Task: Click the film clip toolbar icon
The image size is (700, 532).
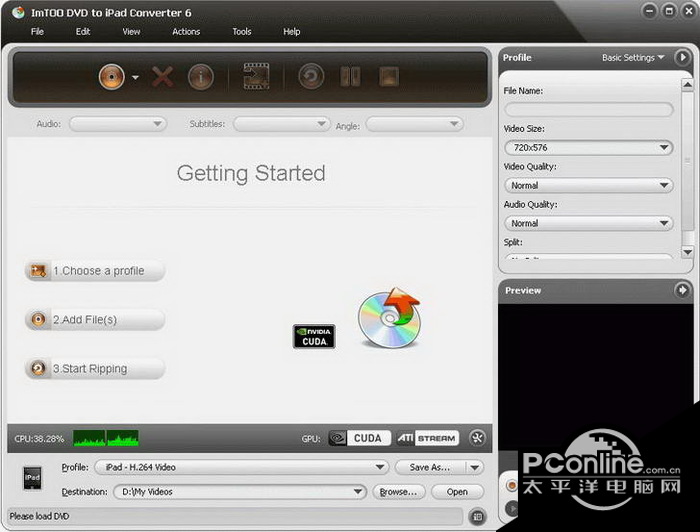Action: tap(256, 76)
